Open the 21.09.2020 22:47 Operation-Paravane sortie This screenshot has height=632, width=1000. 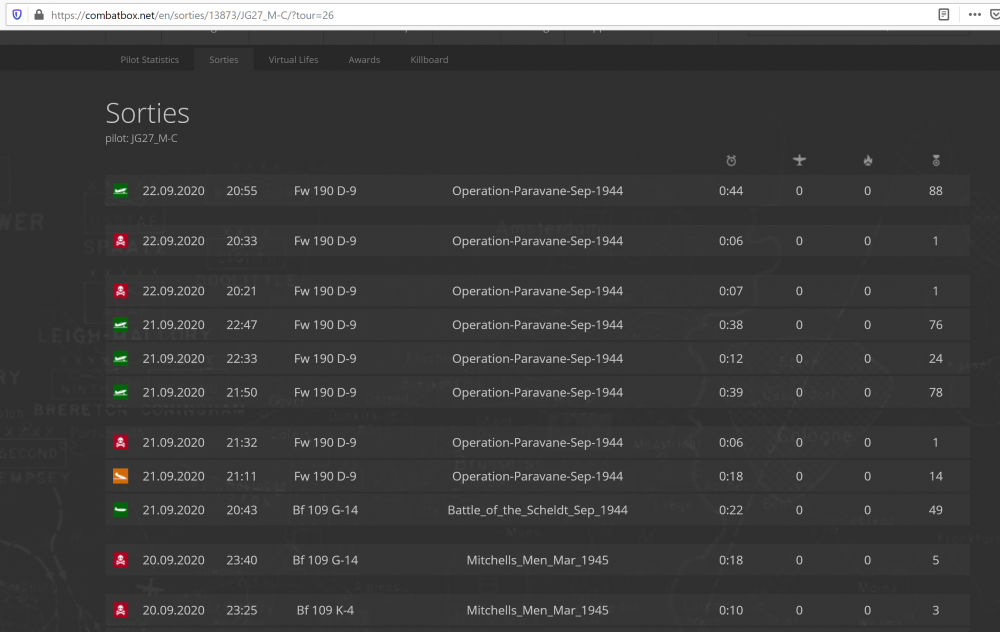tap(537, 325)
